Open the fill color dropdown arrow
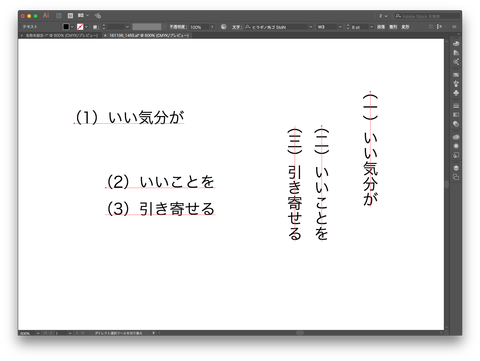The image size is (480, 361). 72,27
